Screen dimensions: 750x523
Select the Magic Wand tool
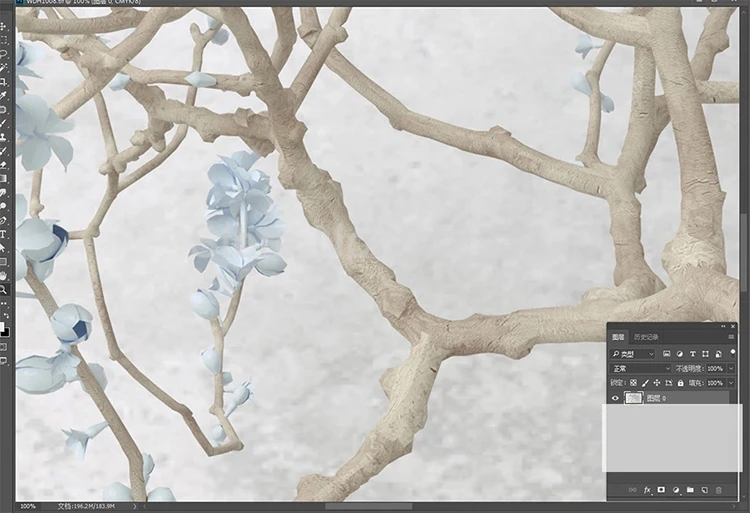[3, 68]
